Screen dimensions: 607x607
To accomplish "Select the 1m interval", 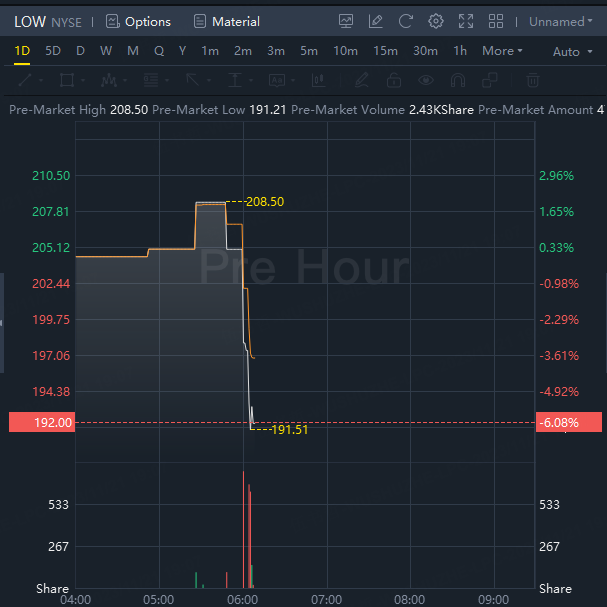I will click(x=210, y=51).
